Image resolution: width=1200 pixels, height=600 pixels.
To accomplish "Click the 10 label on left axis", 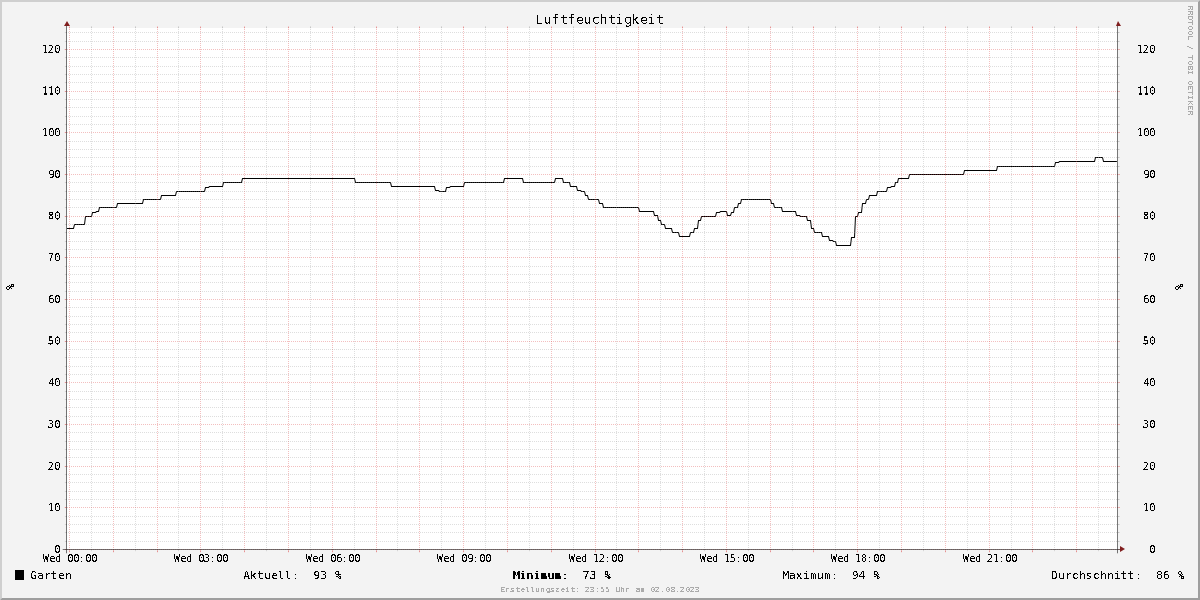I will [53, 507].
